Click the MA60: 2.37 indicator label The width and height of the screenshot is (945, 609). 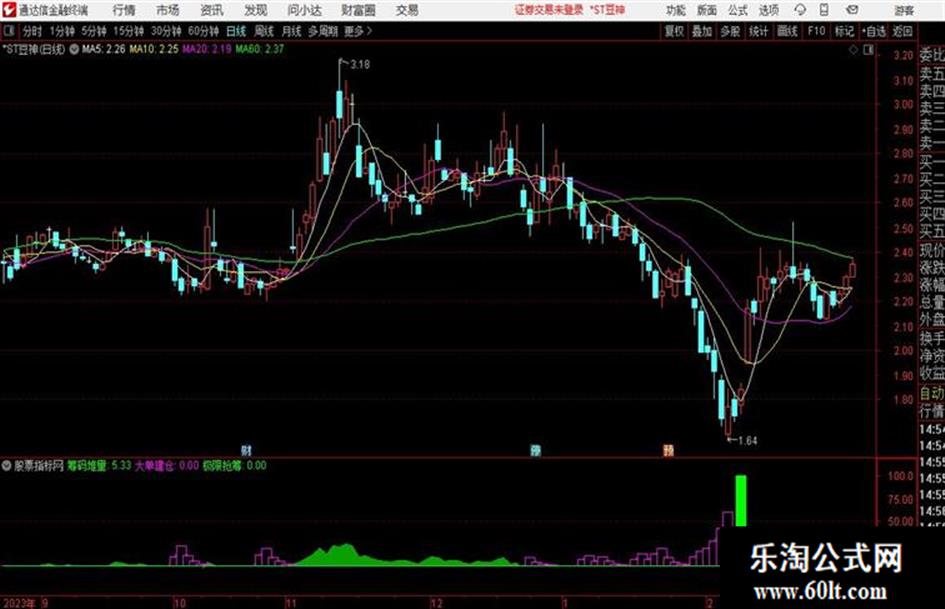tap(259, 49)
